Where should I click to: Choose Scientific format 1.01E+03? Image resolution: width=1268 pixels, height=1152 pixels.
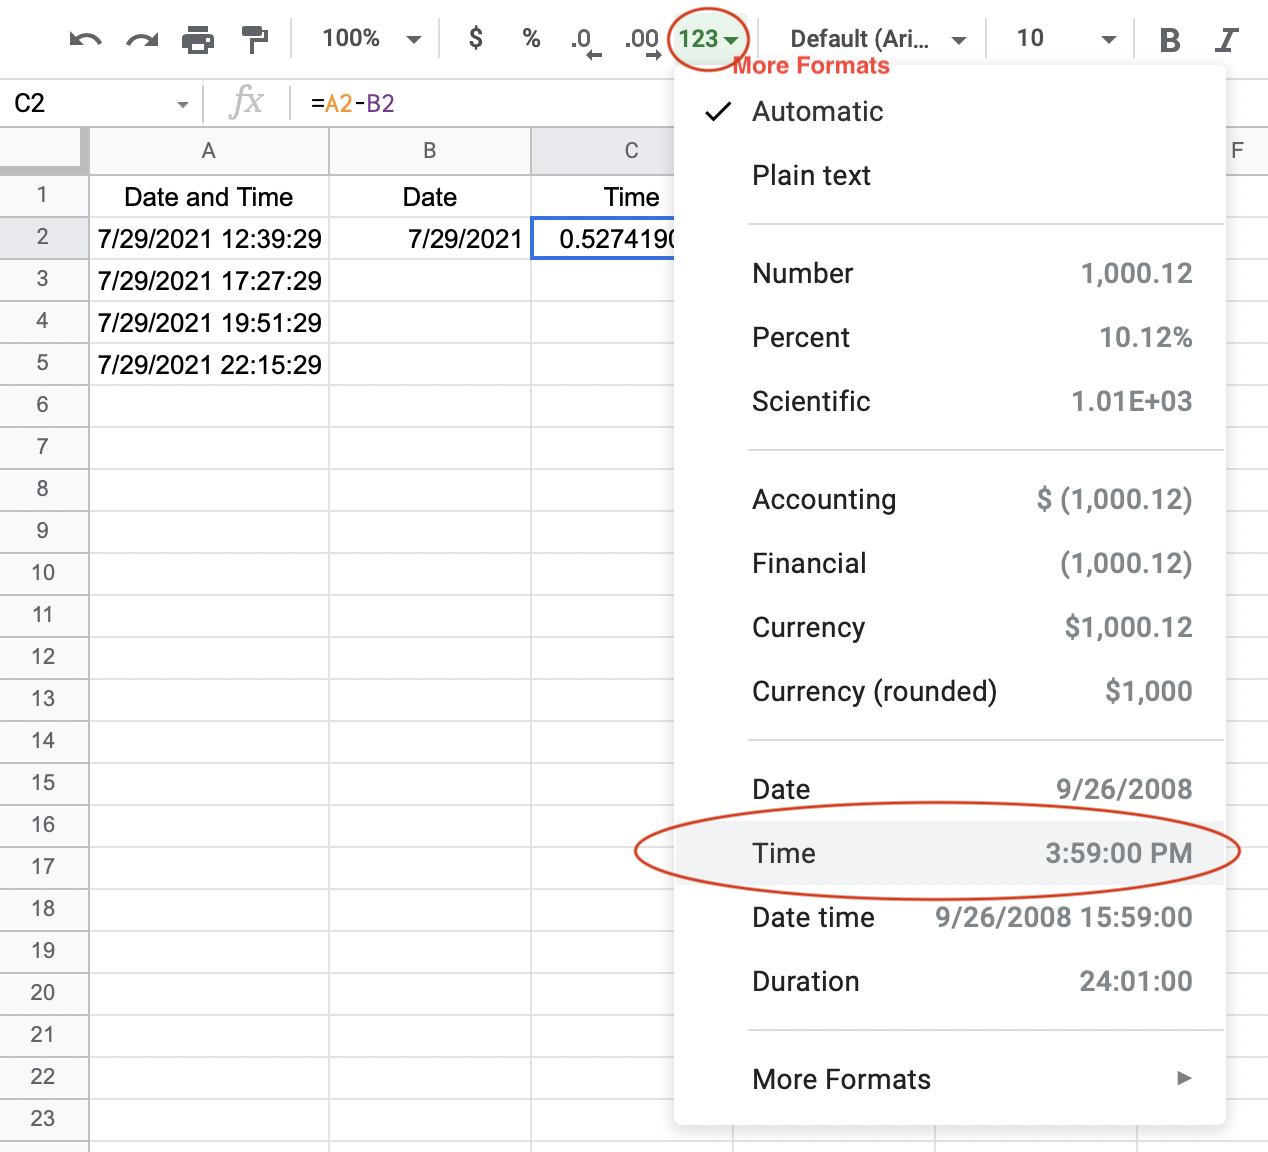click(950, 401)
